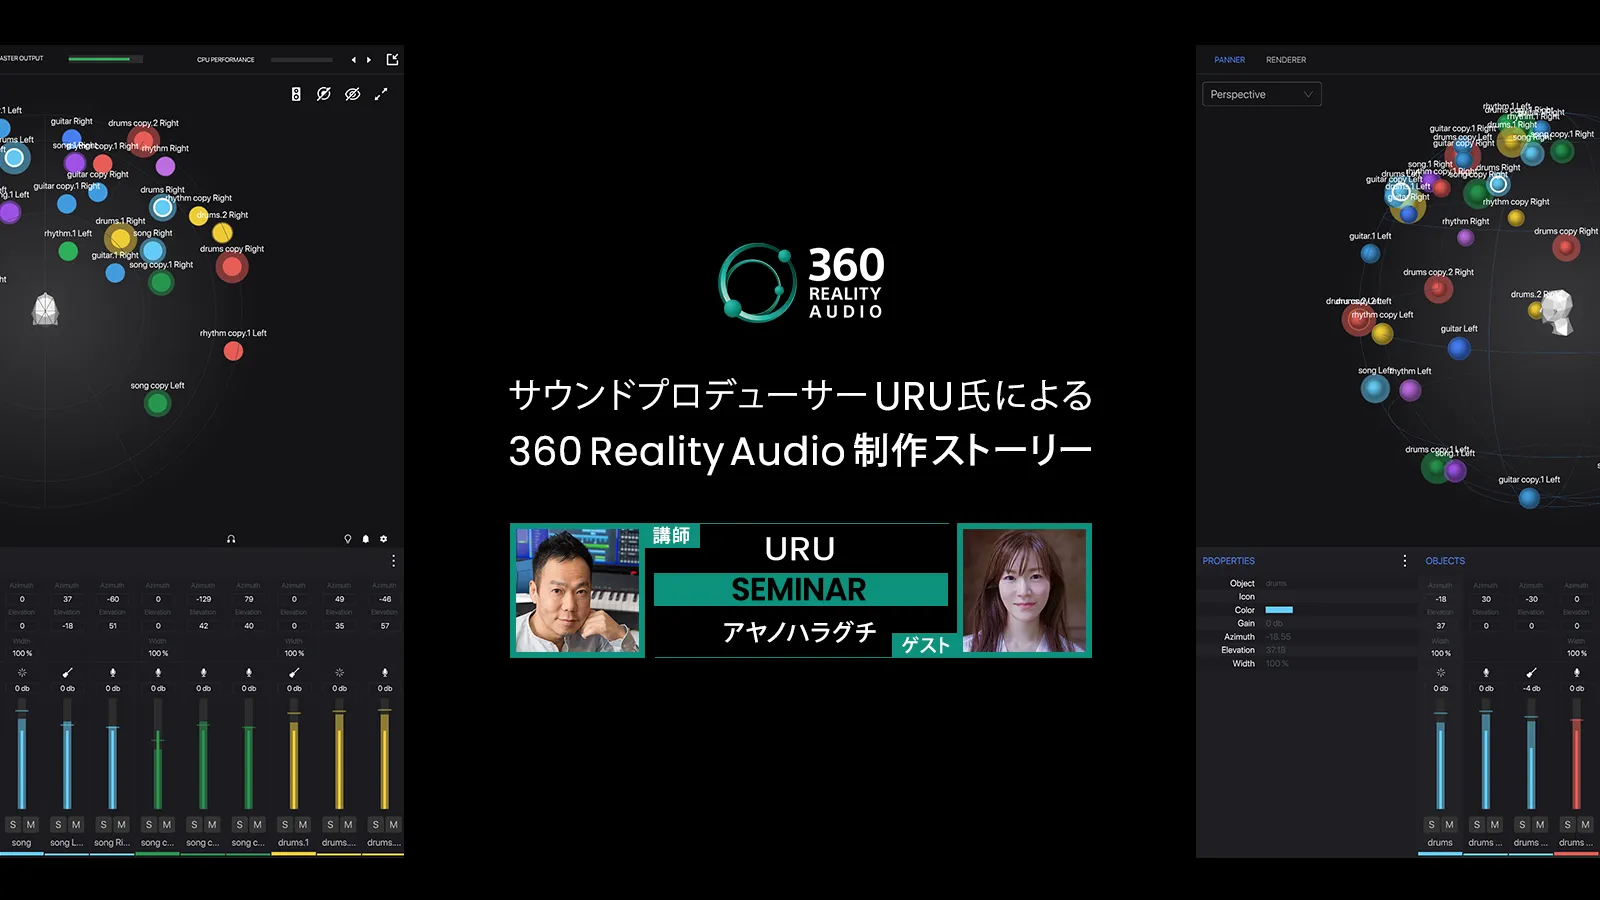1600x900 pixels.
Task: Select the 'rhythm copy.1 Left' sphere
Action: (x=233, y=351)
